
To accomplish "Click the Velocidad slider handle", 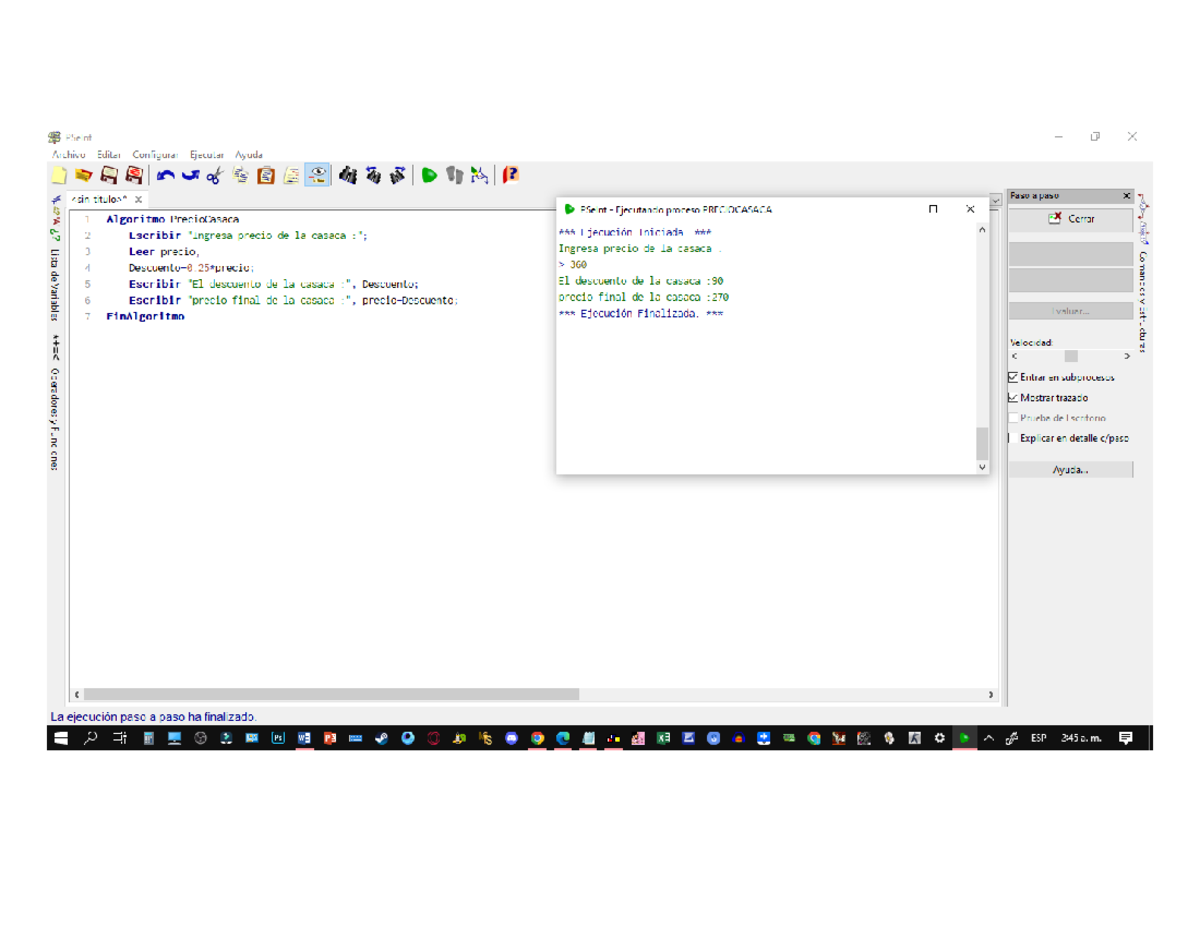I will tap(1071, 356).
